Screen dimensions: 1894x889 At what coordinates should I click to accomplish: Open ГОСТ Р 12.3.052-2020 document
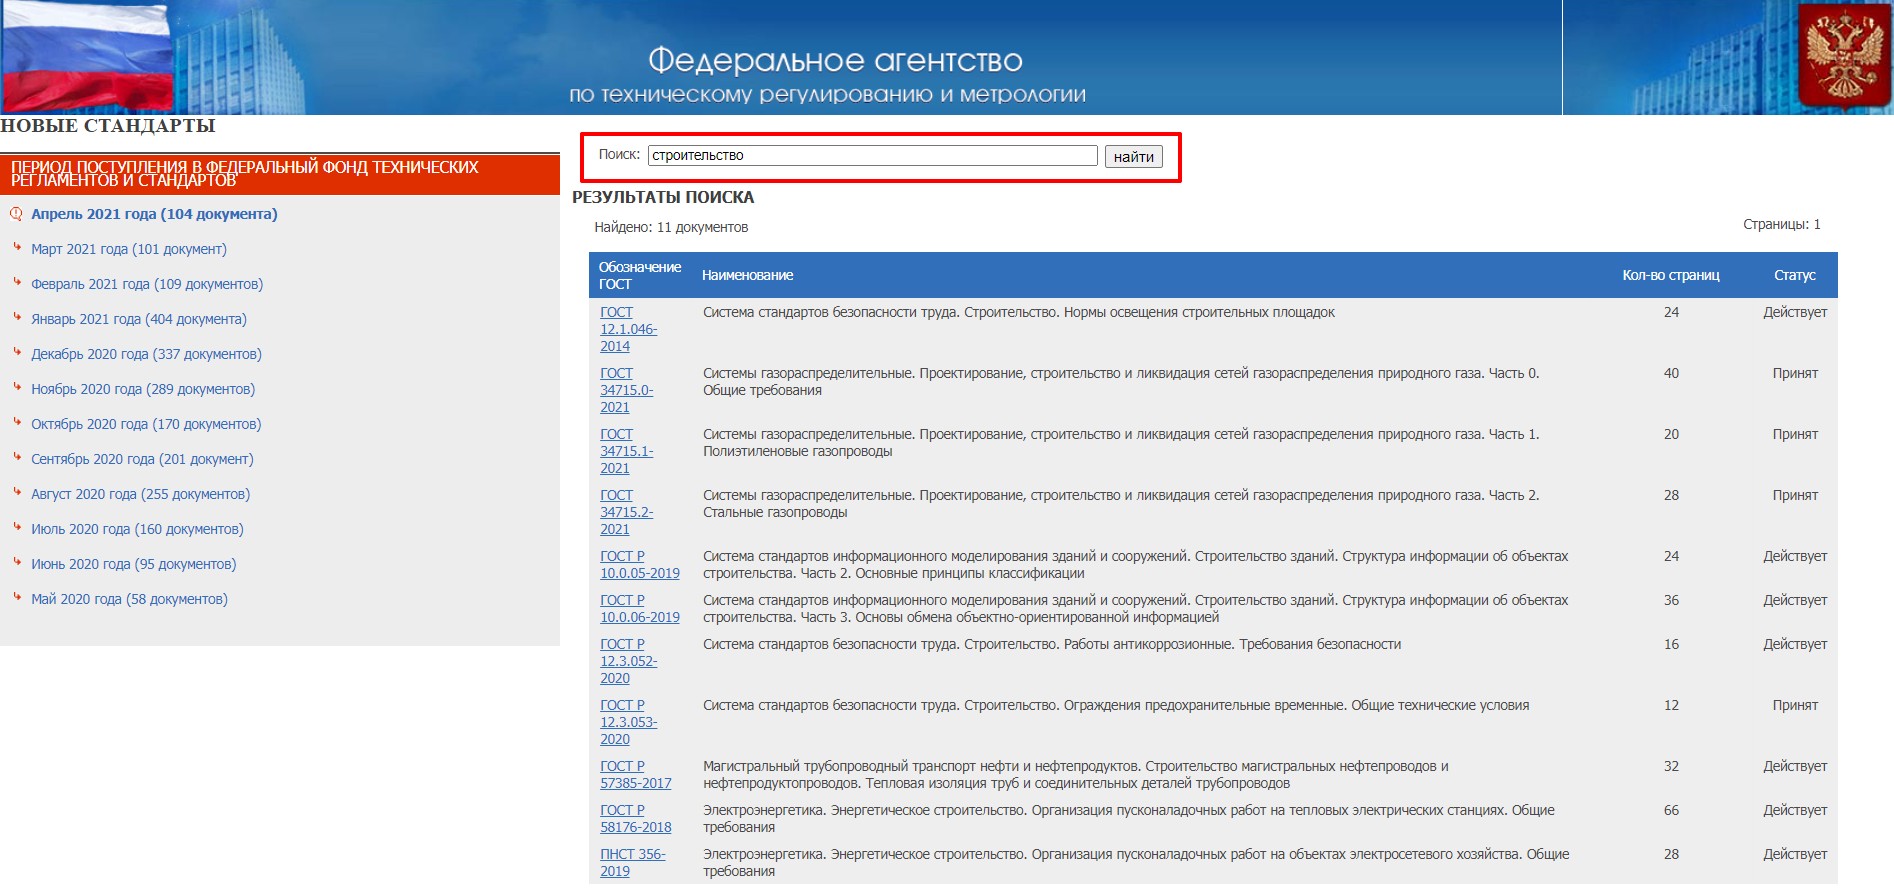click(x=628, y=661)
